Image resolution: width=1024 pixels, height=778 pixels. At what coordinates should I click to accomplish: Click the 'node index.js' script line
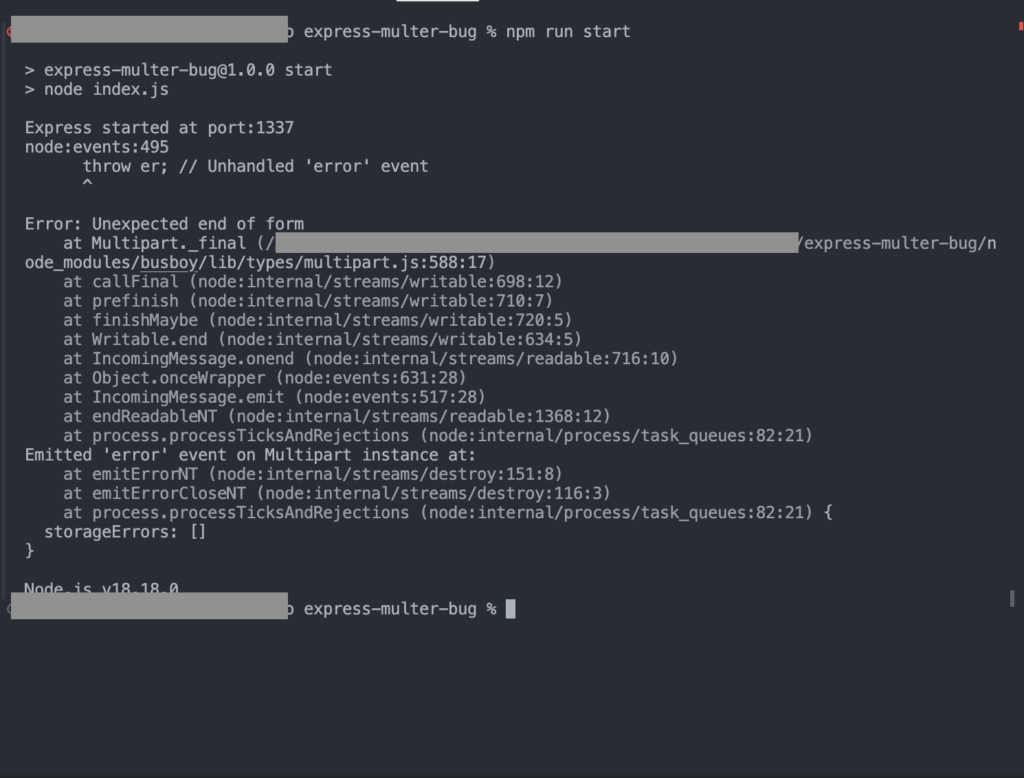coord(97,89)
